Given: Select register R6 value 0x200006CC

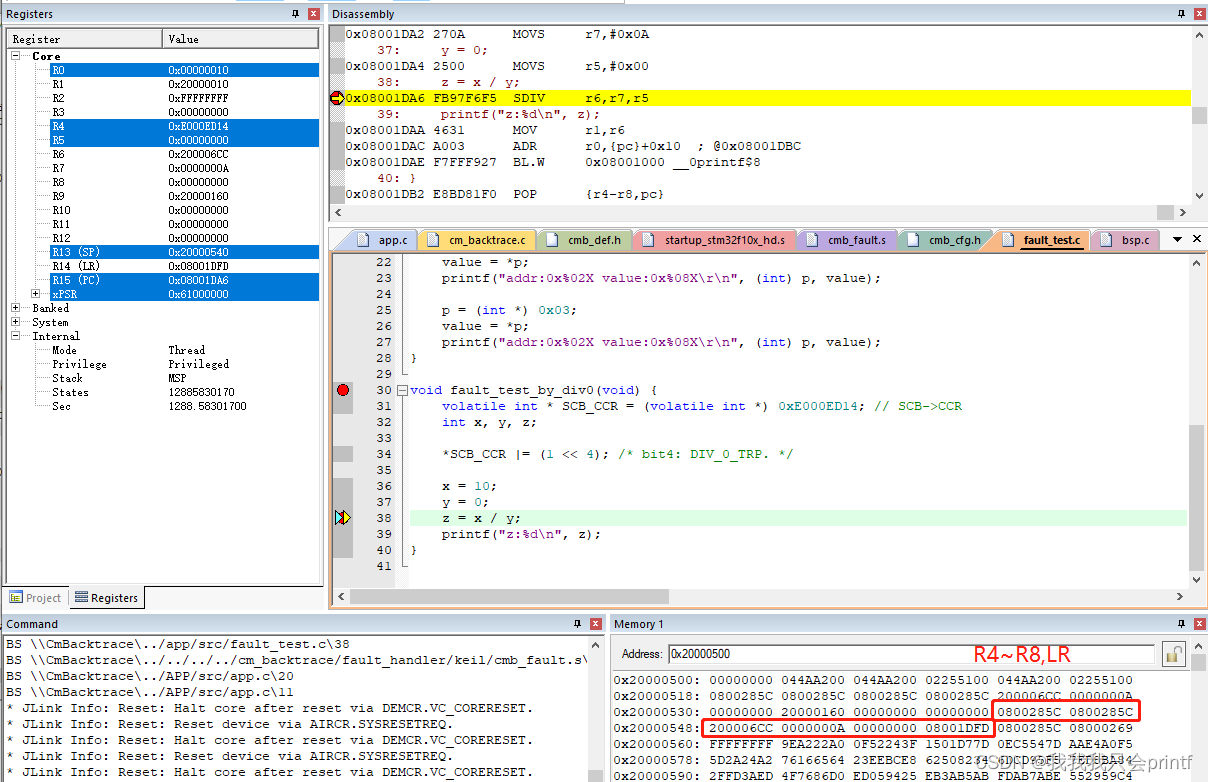Looking at the screenshot, I should [x=198, y=154].
